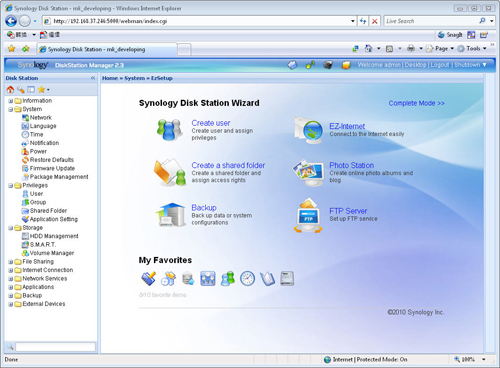Open the Create user wizard icon
Image resolution: width=500 pixels, height=368 pixels.
point(170,130)
